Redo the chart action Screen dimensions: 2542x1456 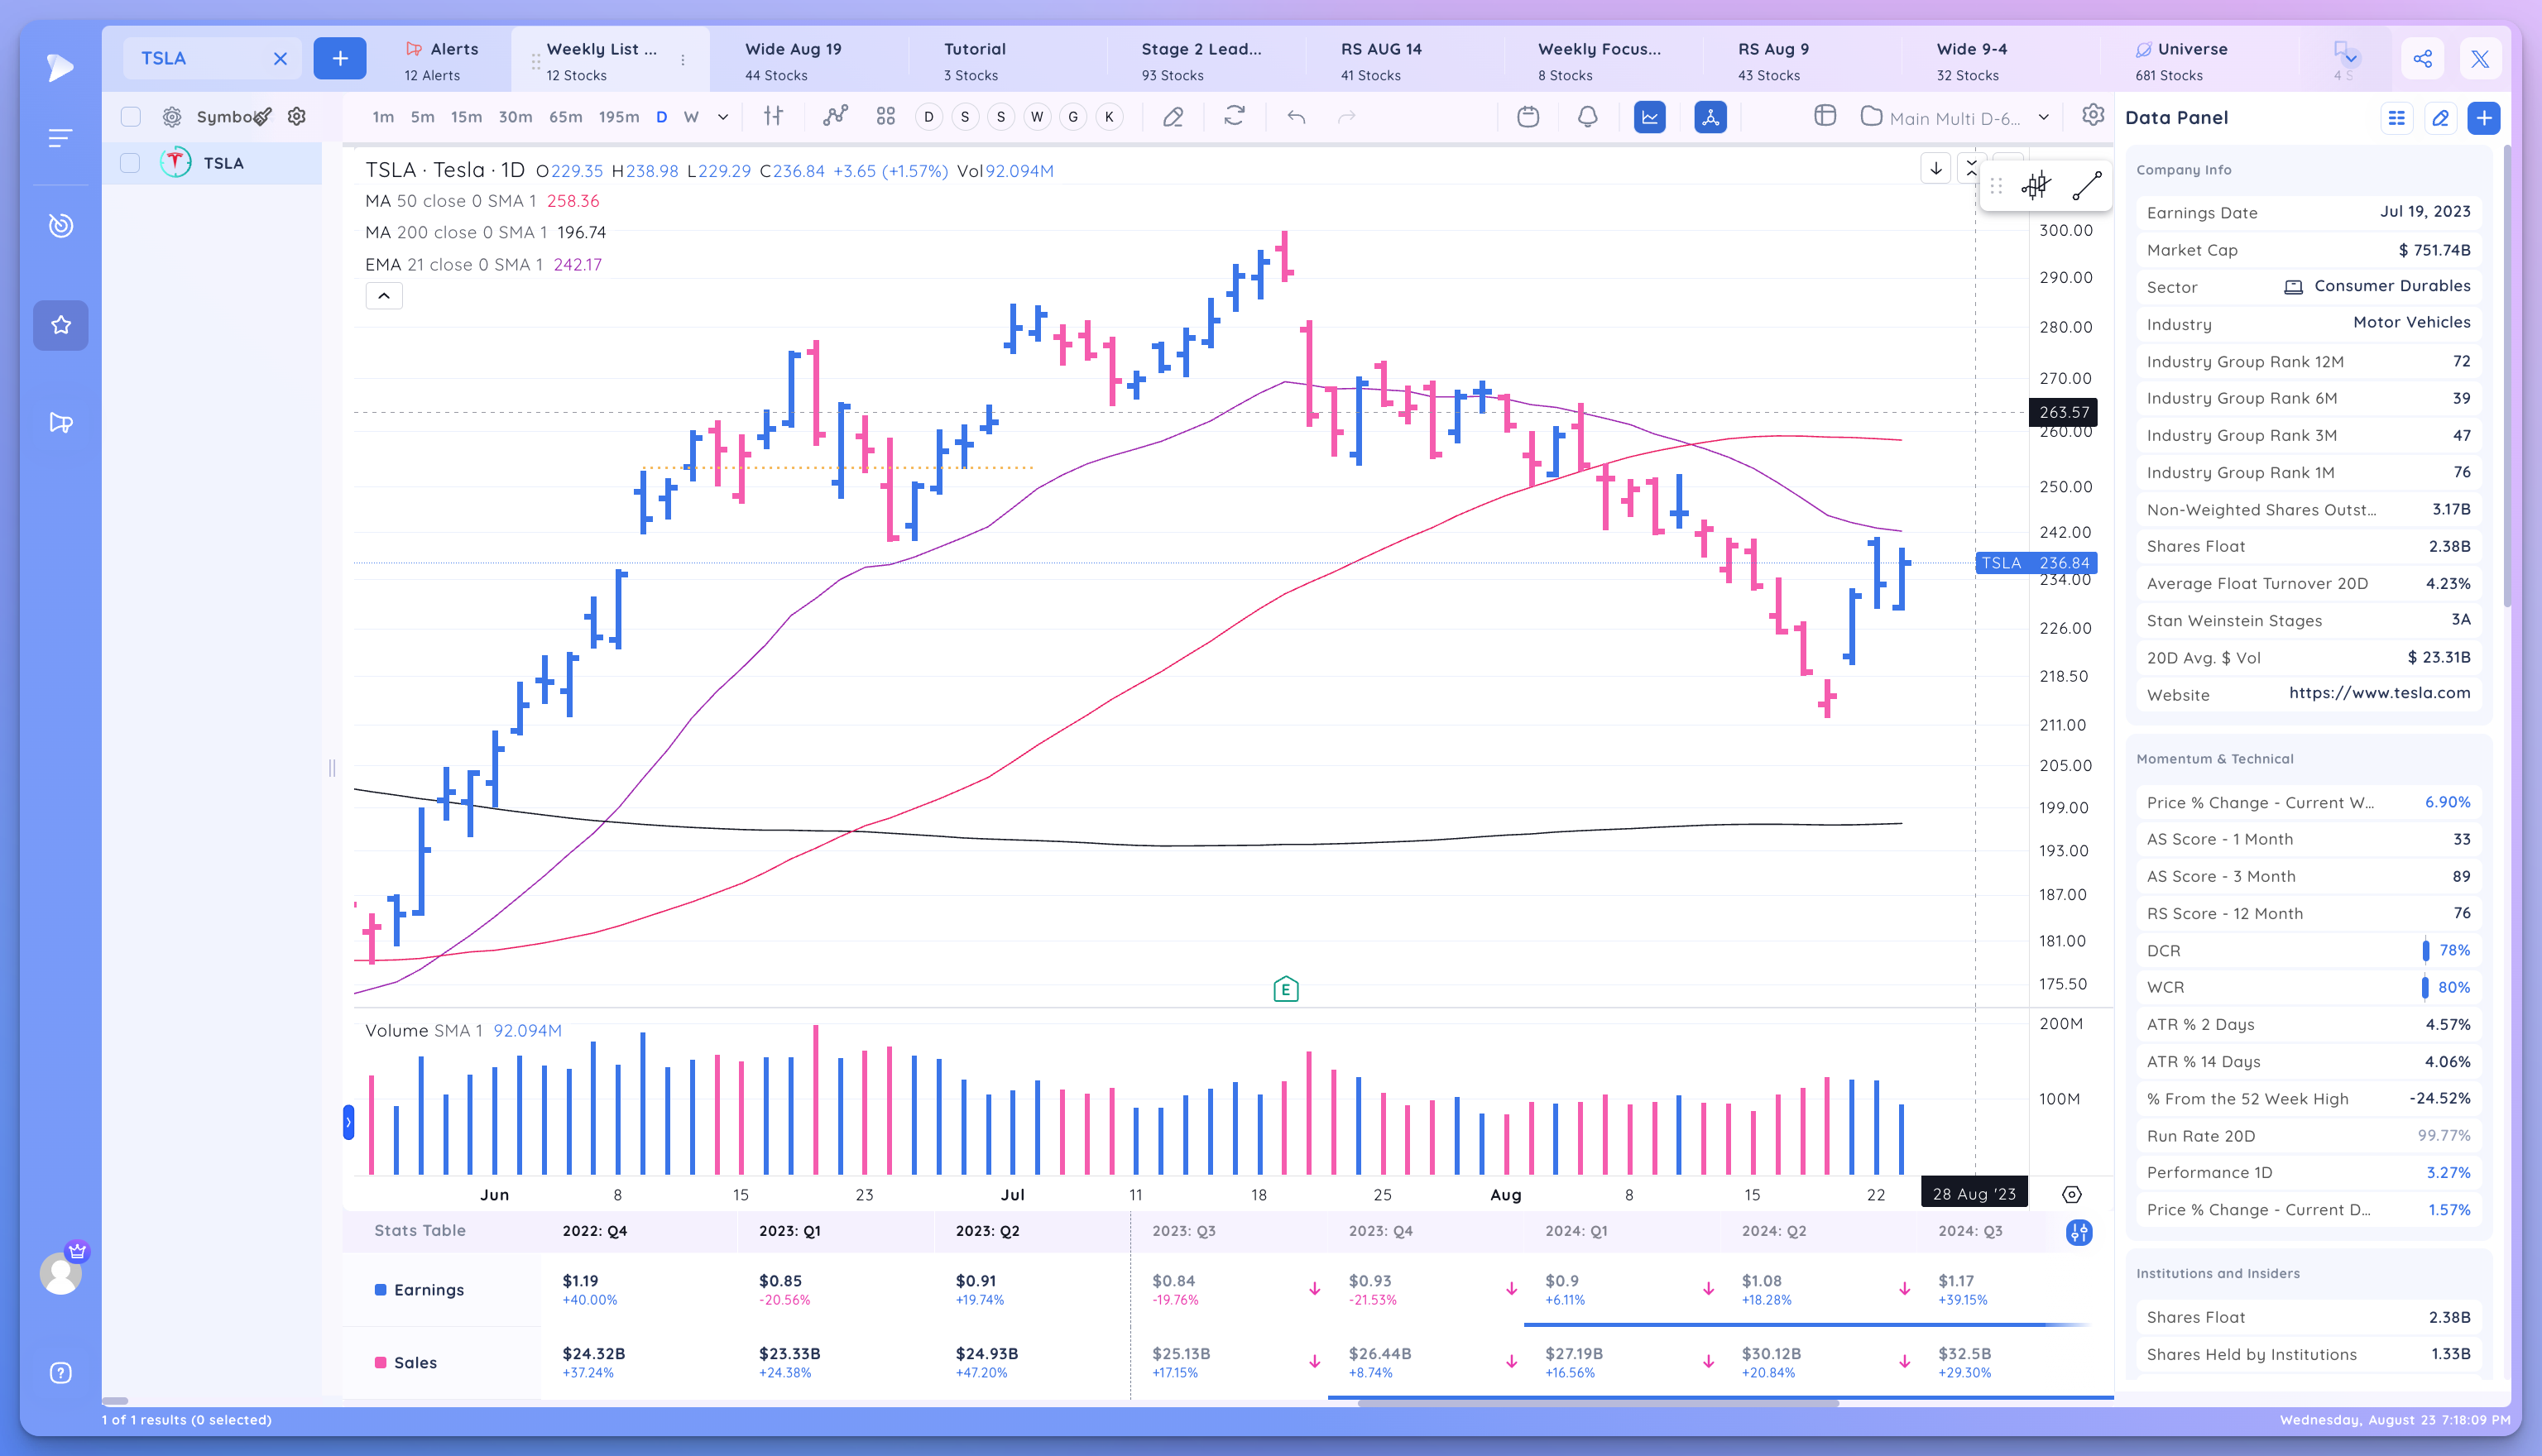point(1347,116)
